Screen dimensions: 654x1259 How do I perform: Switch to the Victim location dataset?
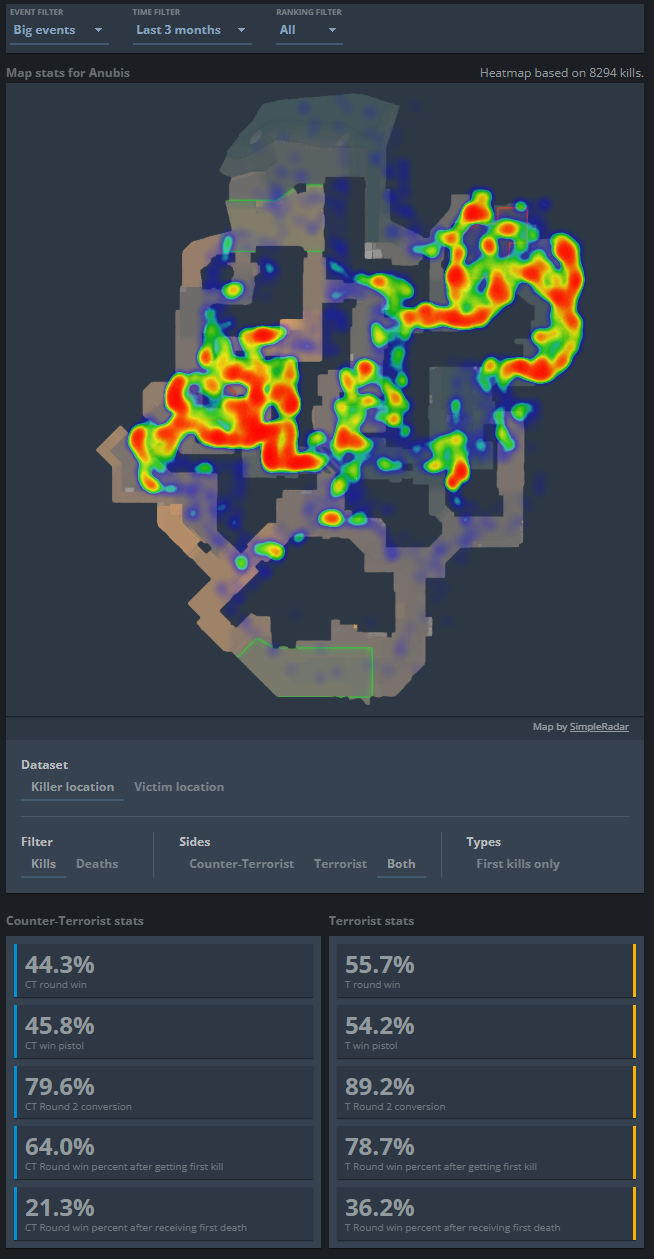tap(179, 787)
